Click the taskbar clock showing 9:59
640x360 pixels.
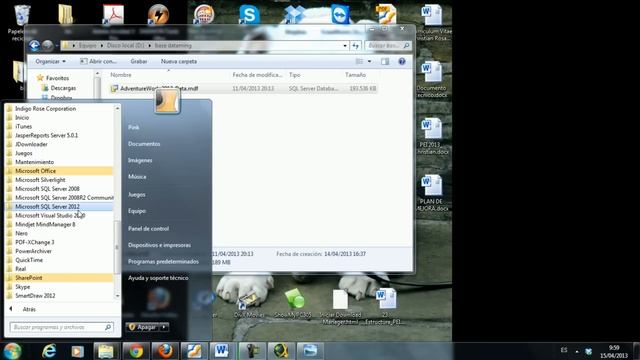coord(614,351)
